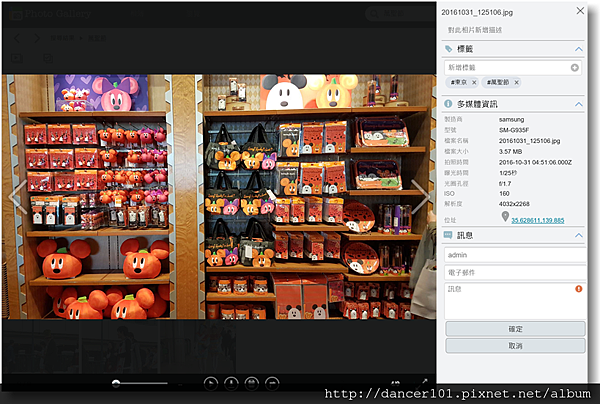Click the download icon in bottom toolbar

231,383
